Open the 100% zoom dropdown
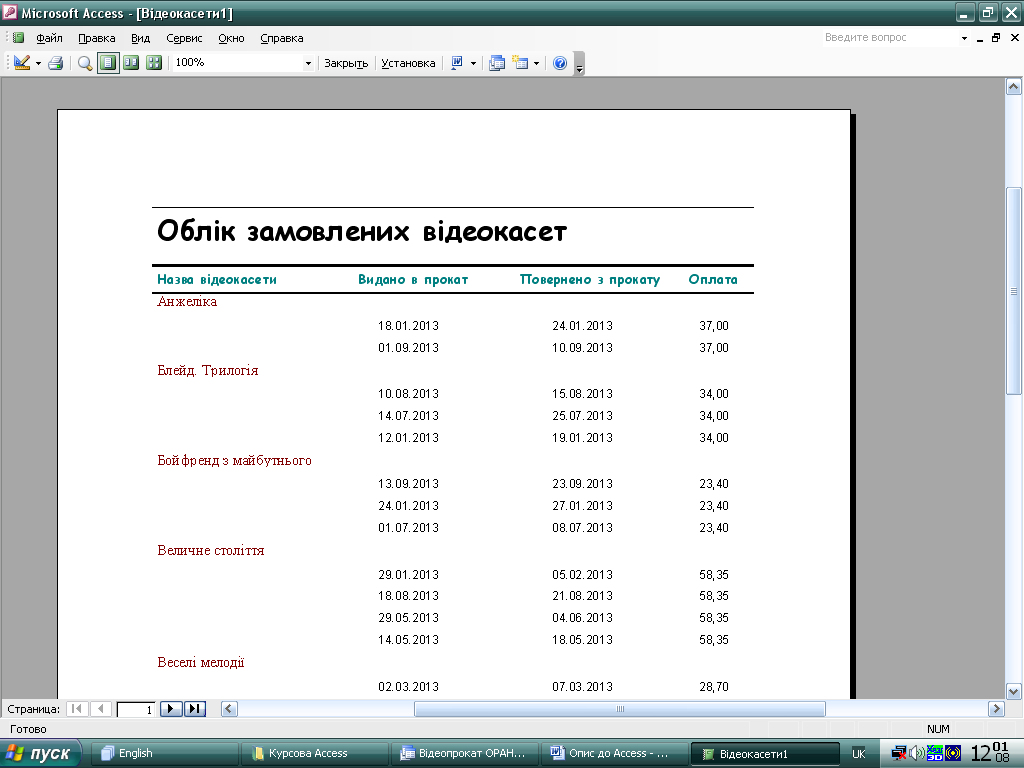Screen dimensions: 1024x768 pos(308,63)
